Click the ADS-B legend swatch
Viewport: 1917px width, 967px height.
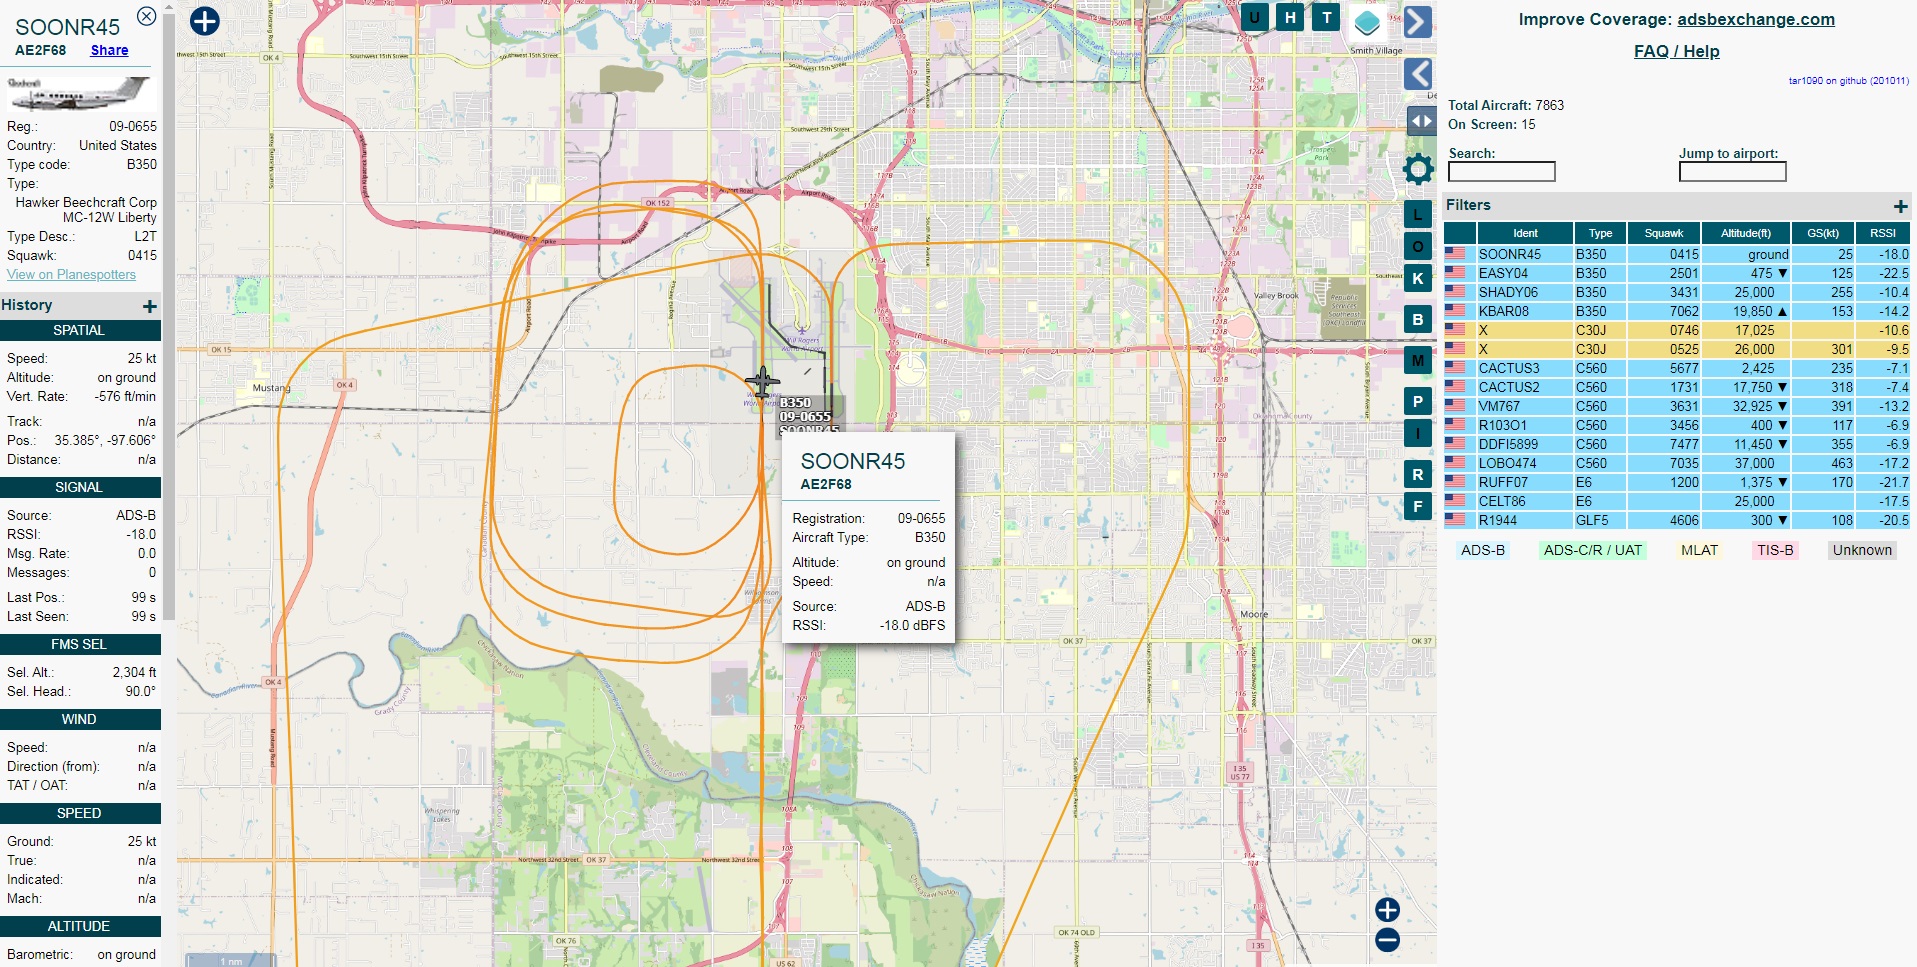click(1482, 550)
